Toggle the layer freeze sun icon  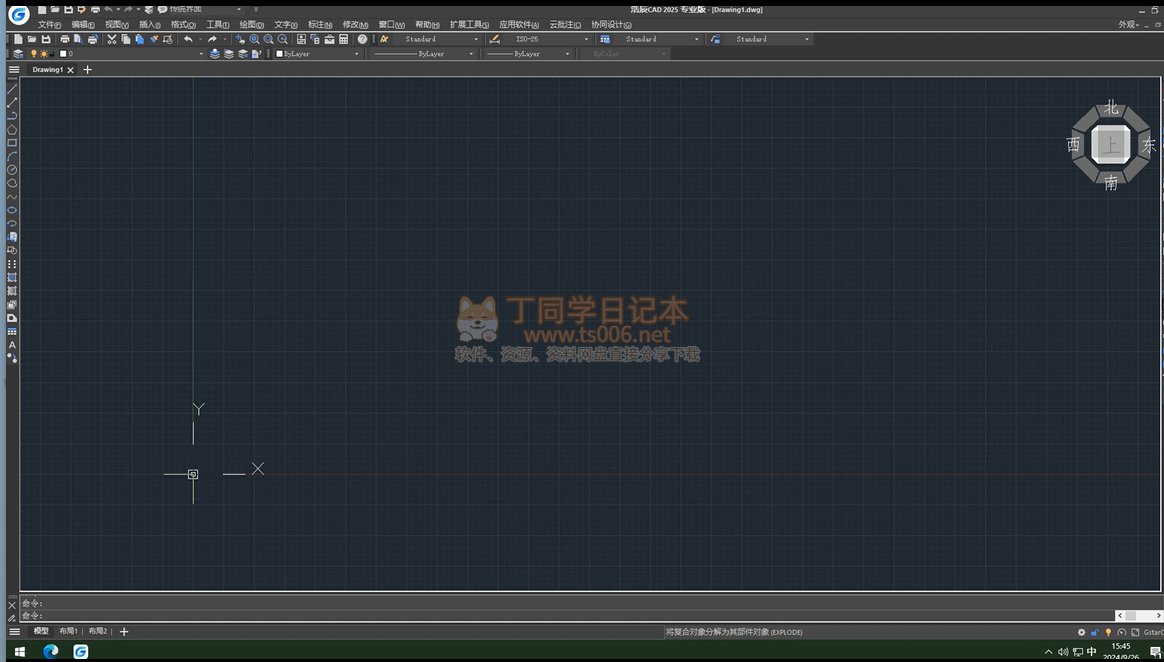(43, 54)
